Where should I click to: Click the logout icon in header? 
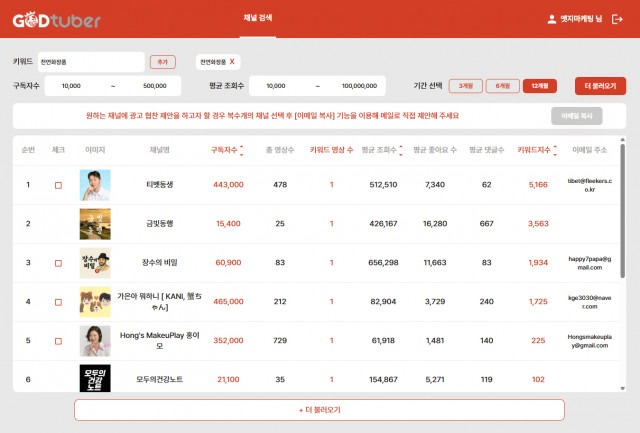616,19
